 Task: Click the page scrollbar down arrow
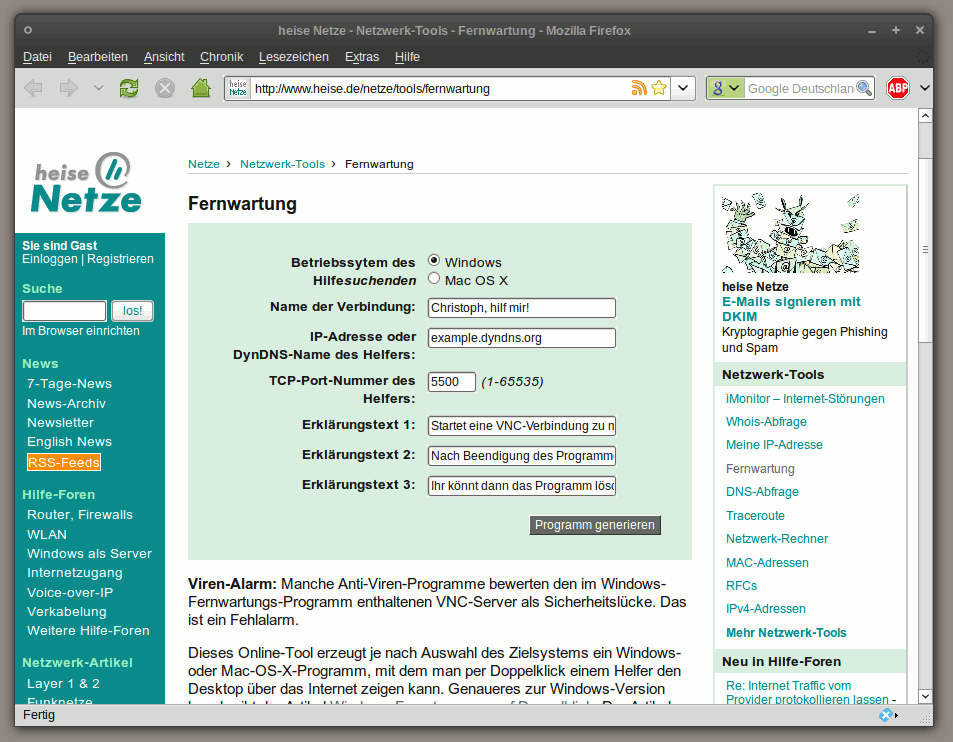(x=925, y=696)
